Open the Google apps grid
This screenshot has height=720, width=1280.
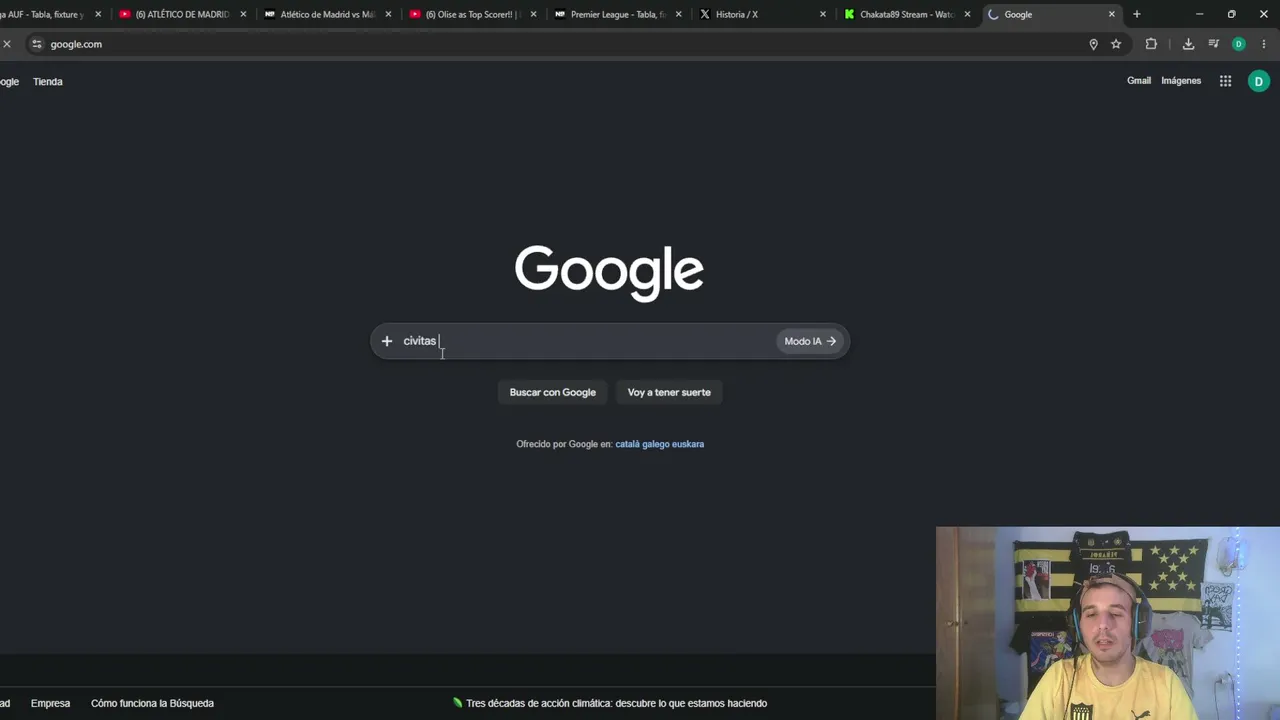coord(1225,81)
